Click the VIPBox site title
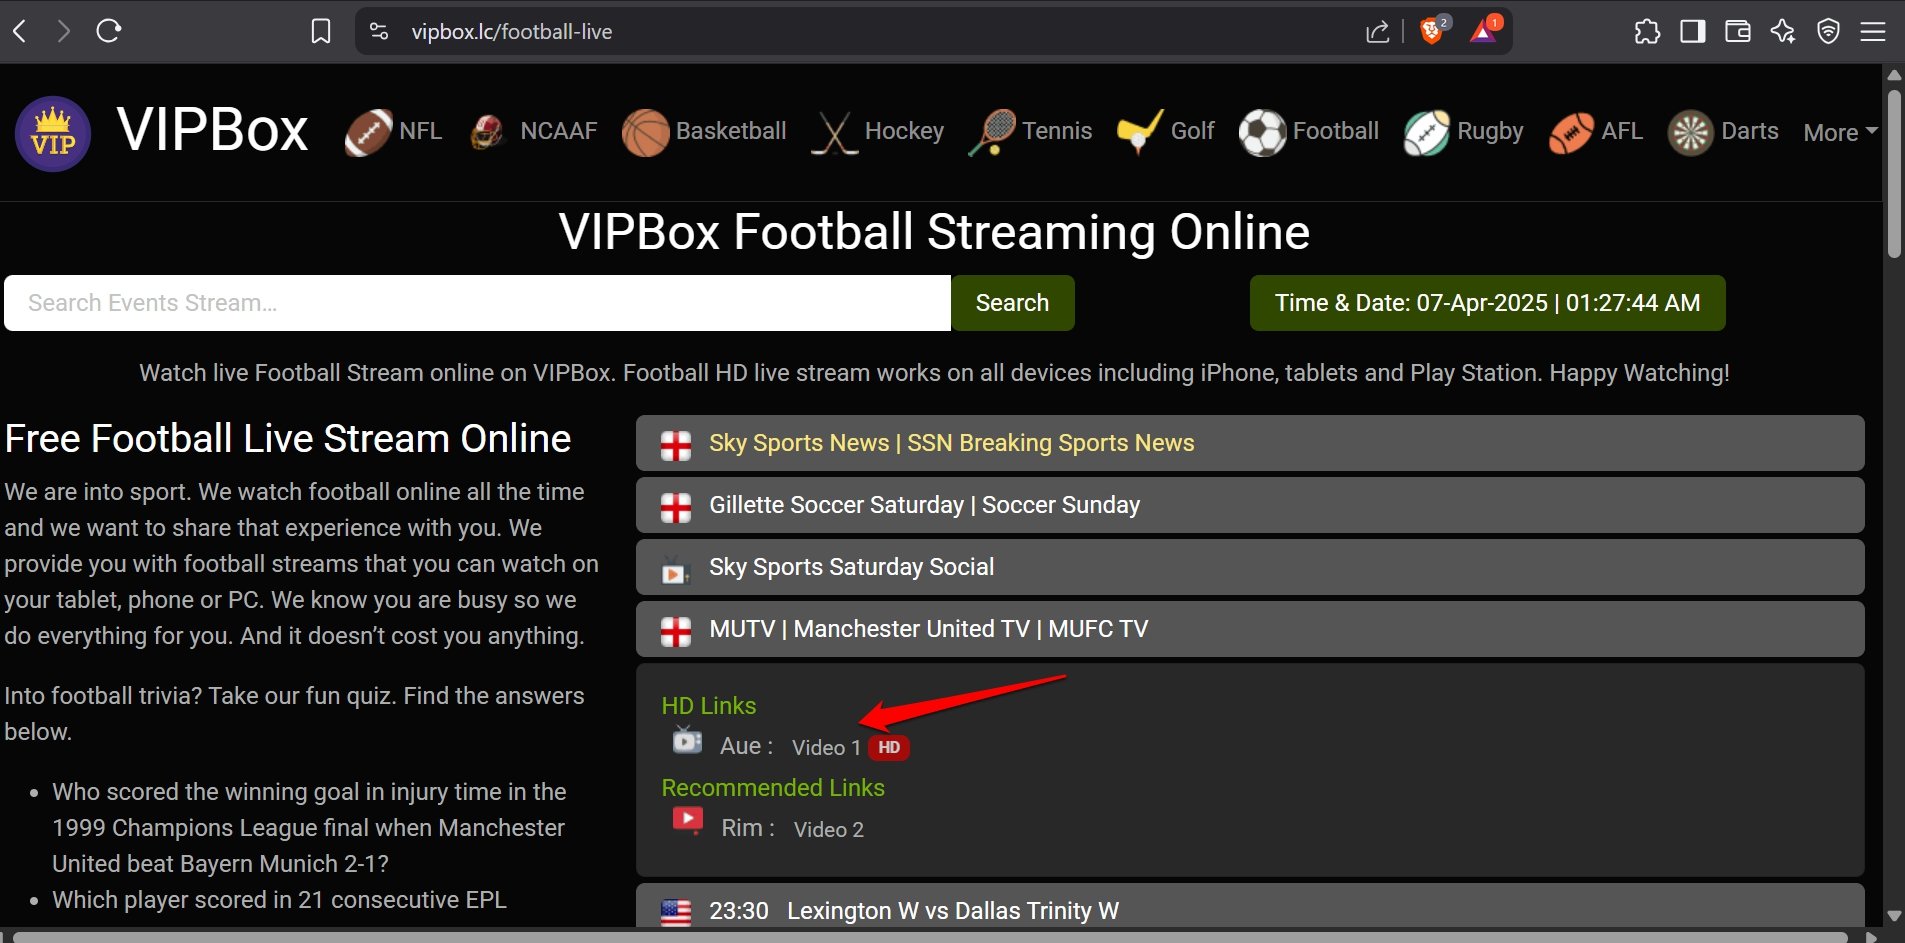Viewport: 1905px width, 943px height. [x=212, y=130]
